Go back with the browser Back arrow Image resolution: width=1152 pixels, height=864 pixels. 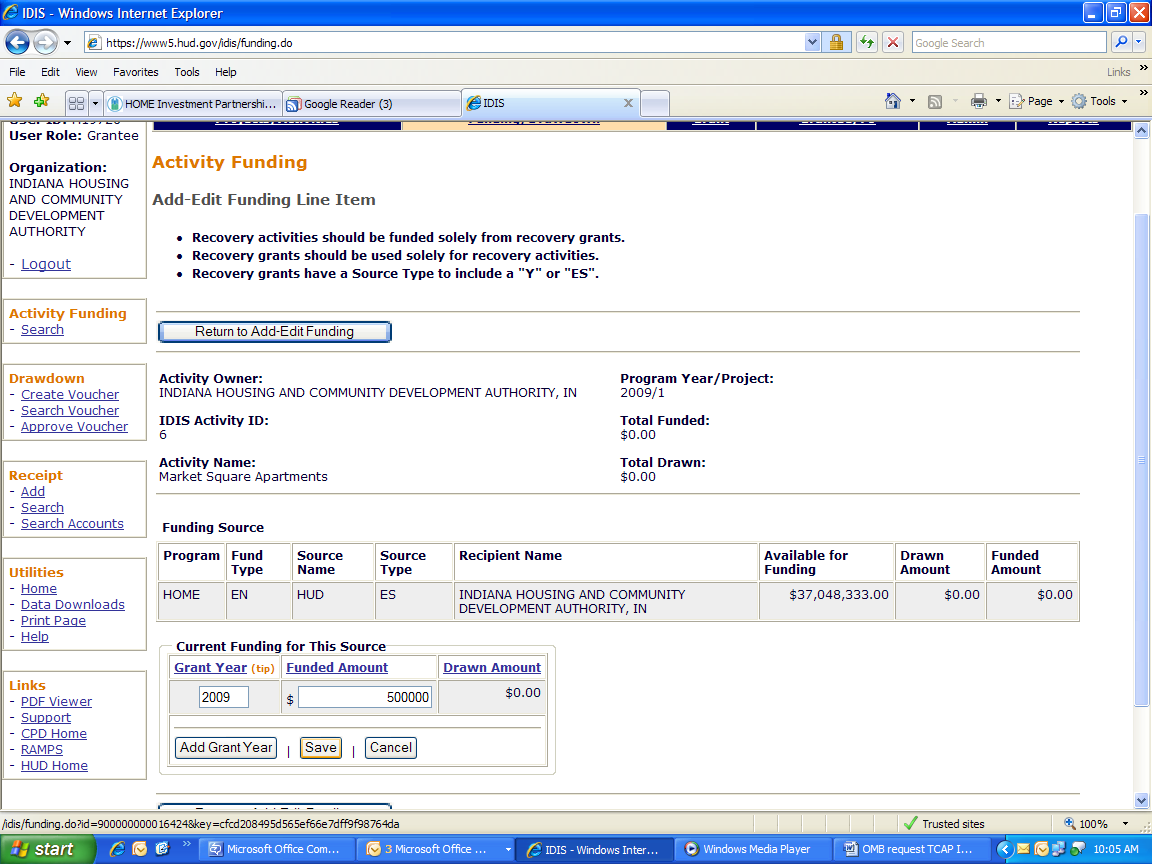click(x=18, y=43)
